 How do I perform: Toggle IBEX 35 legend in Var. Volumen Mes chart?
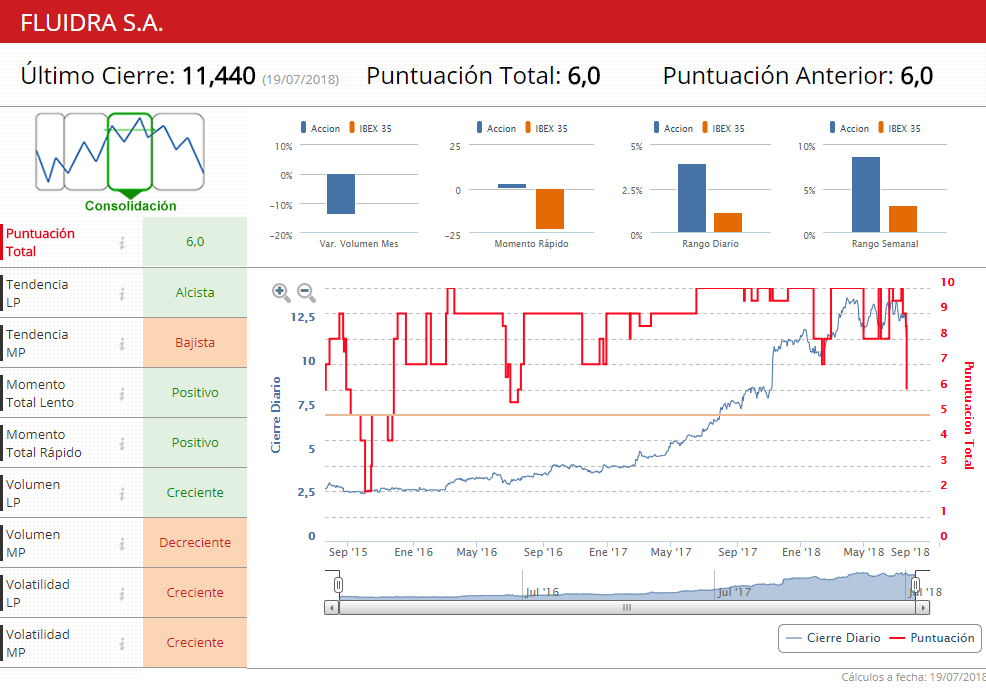pos(370,128)
